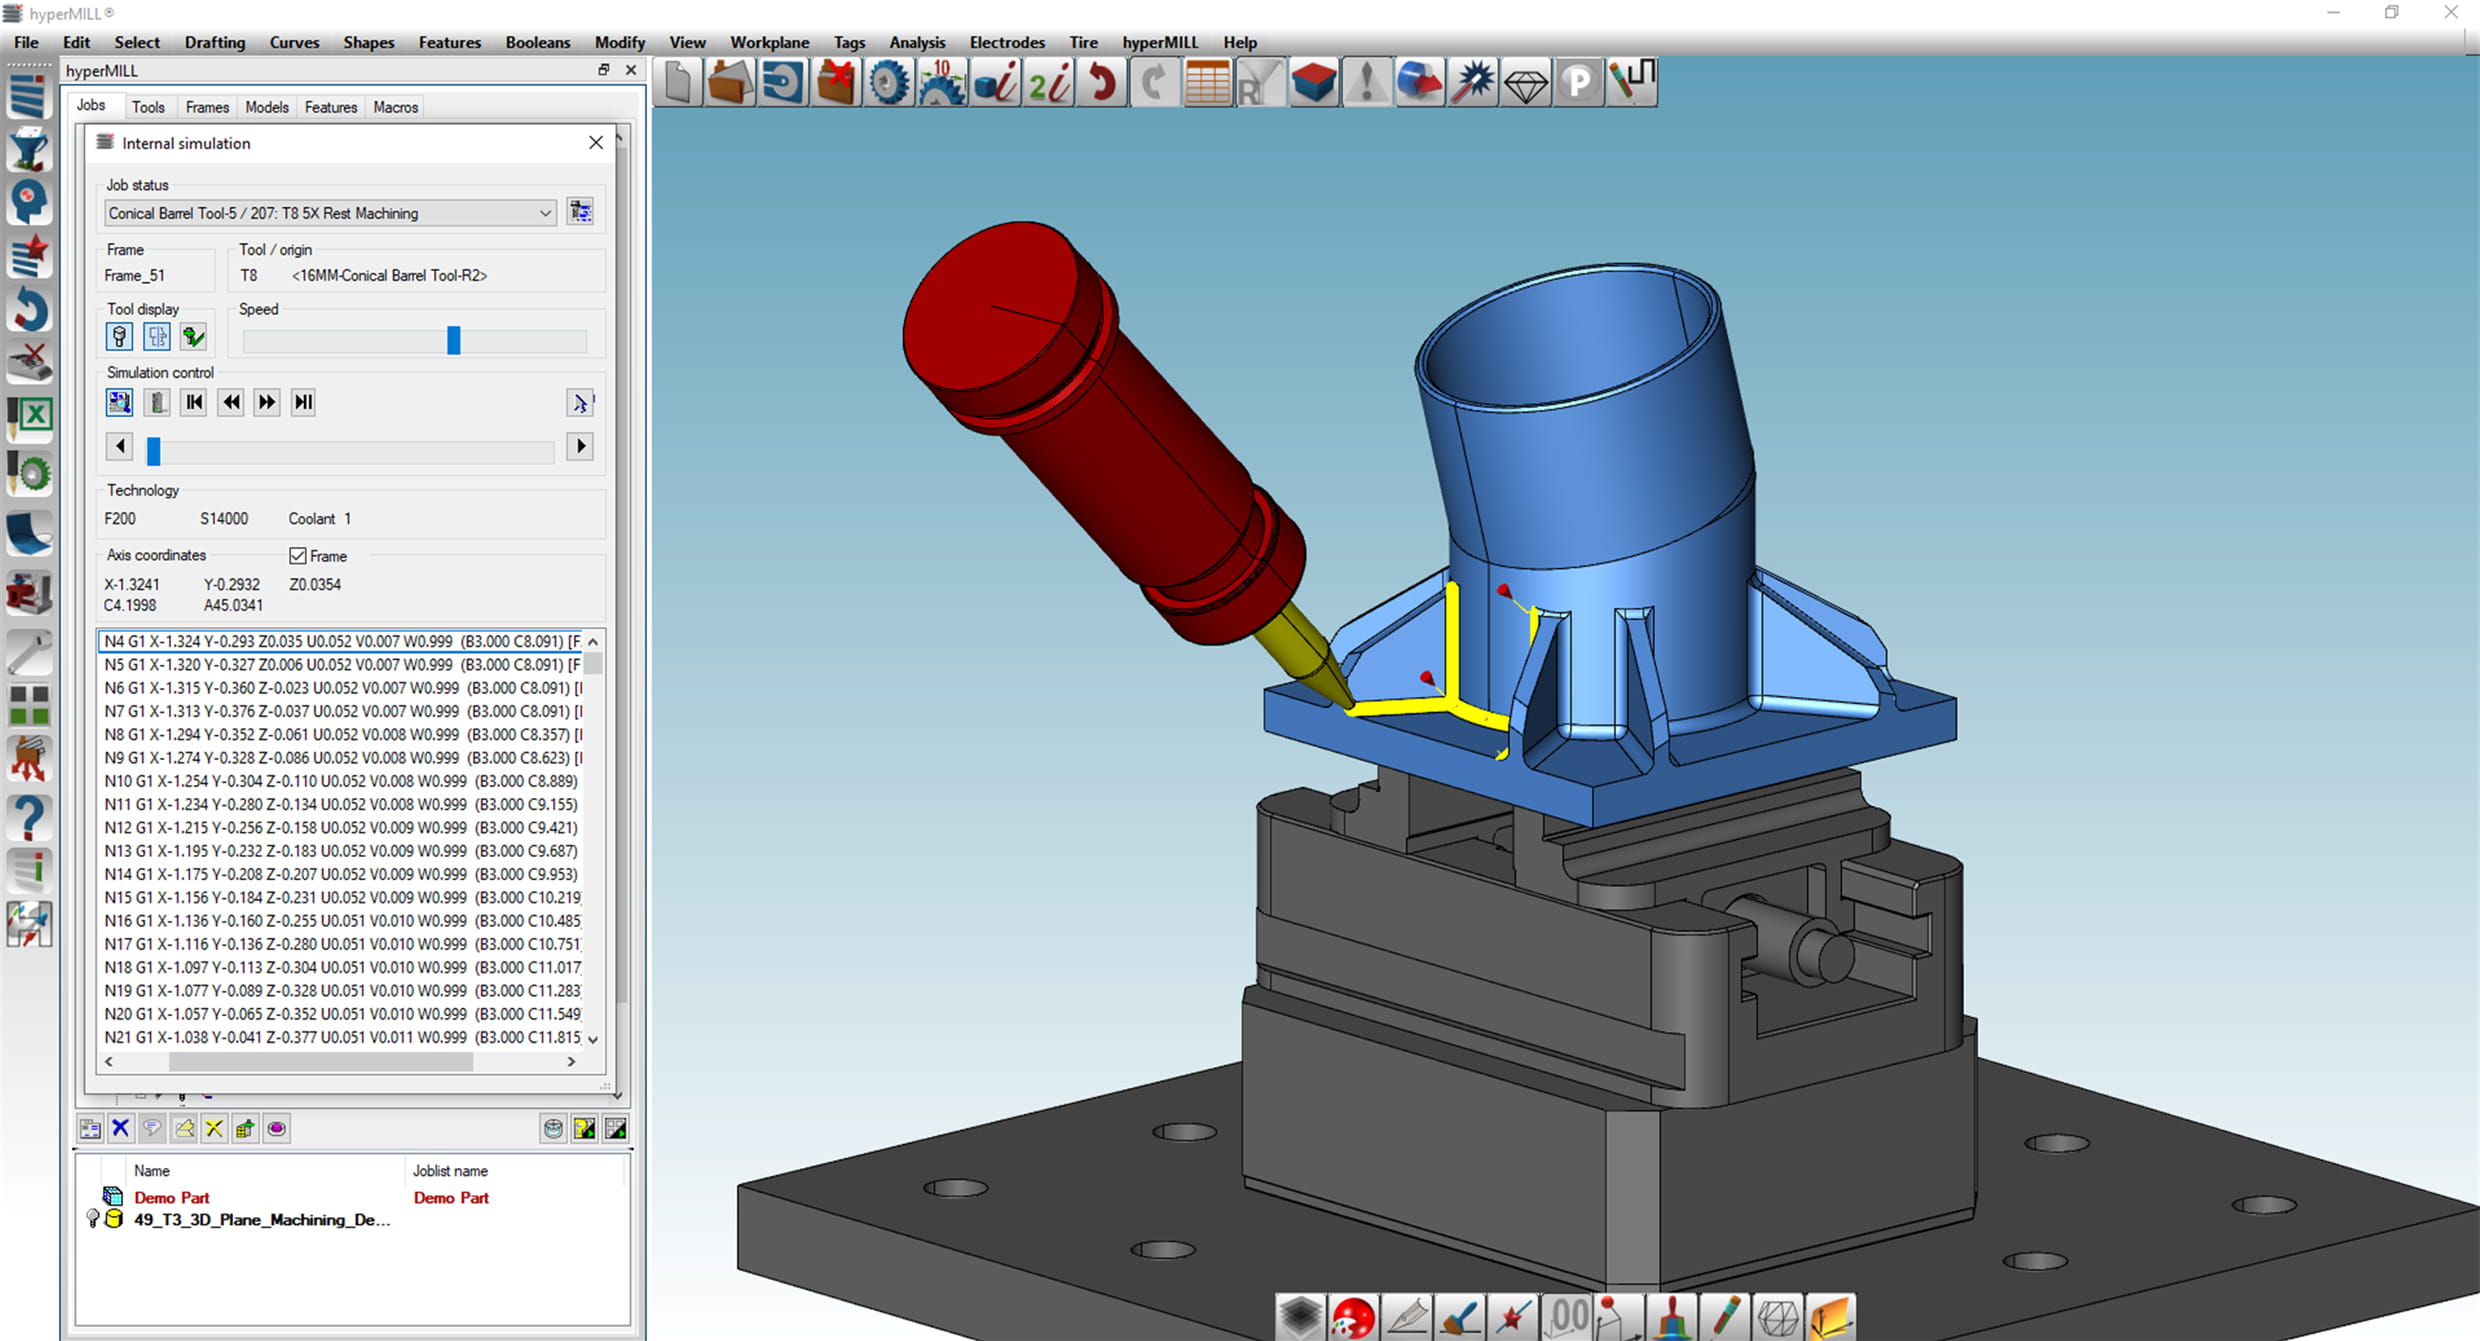Click the red machine icon in left sidebar
This screenshot has width=2480, height=1341.
click(x=29, y=592)
